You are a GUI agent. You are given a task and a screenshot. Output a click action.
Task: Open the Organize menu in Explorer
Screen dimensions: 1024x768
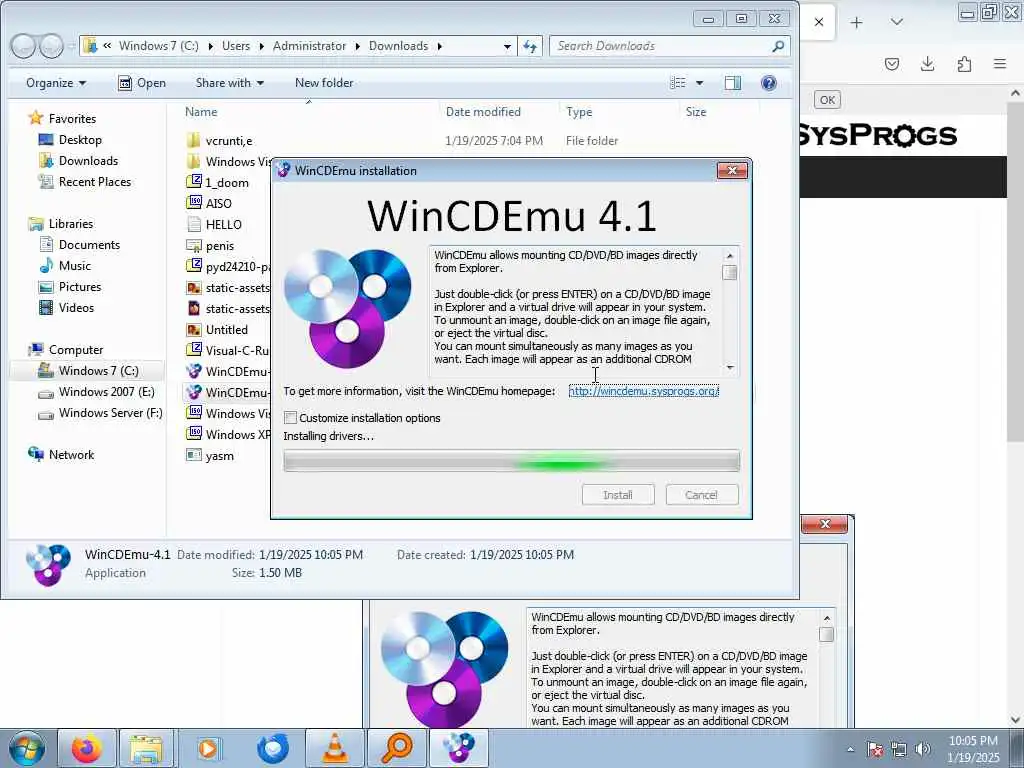pyautogui.click(x=56, y=83)
